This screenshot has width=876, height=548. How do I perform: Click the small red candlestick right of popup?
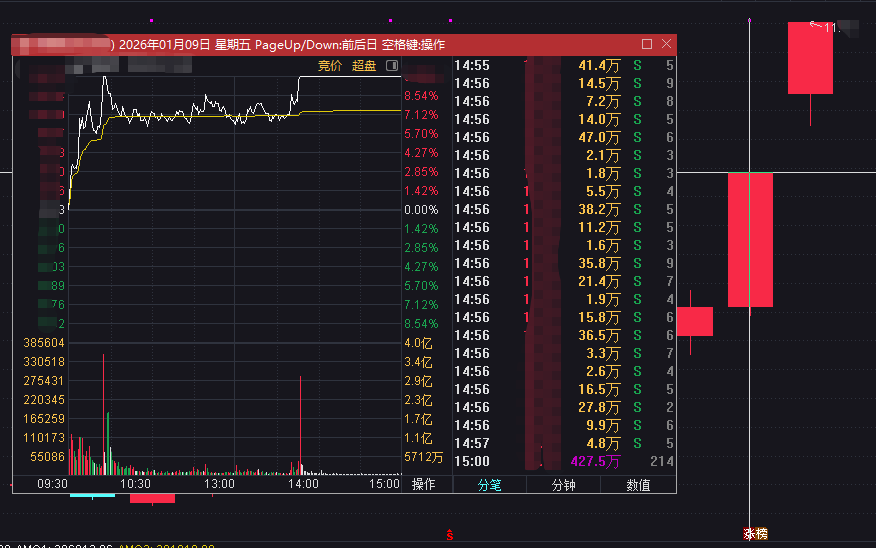pos(694,321)
